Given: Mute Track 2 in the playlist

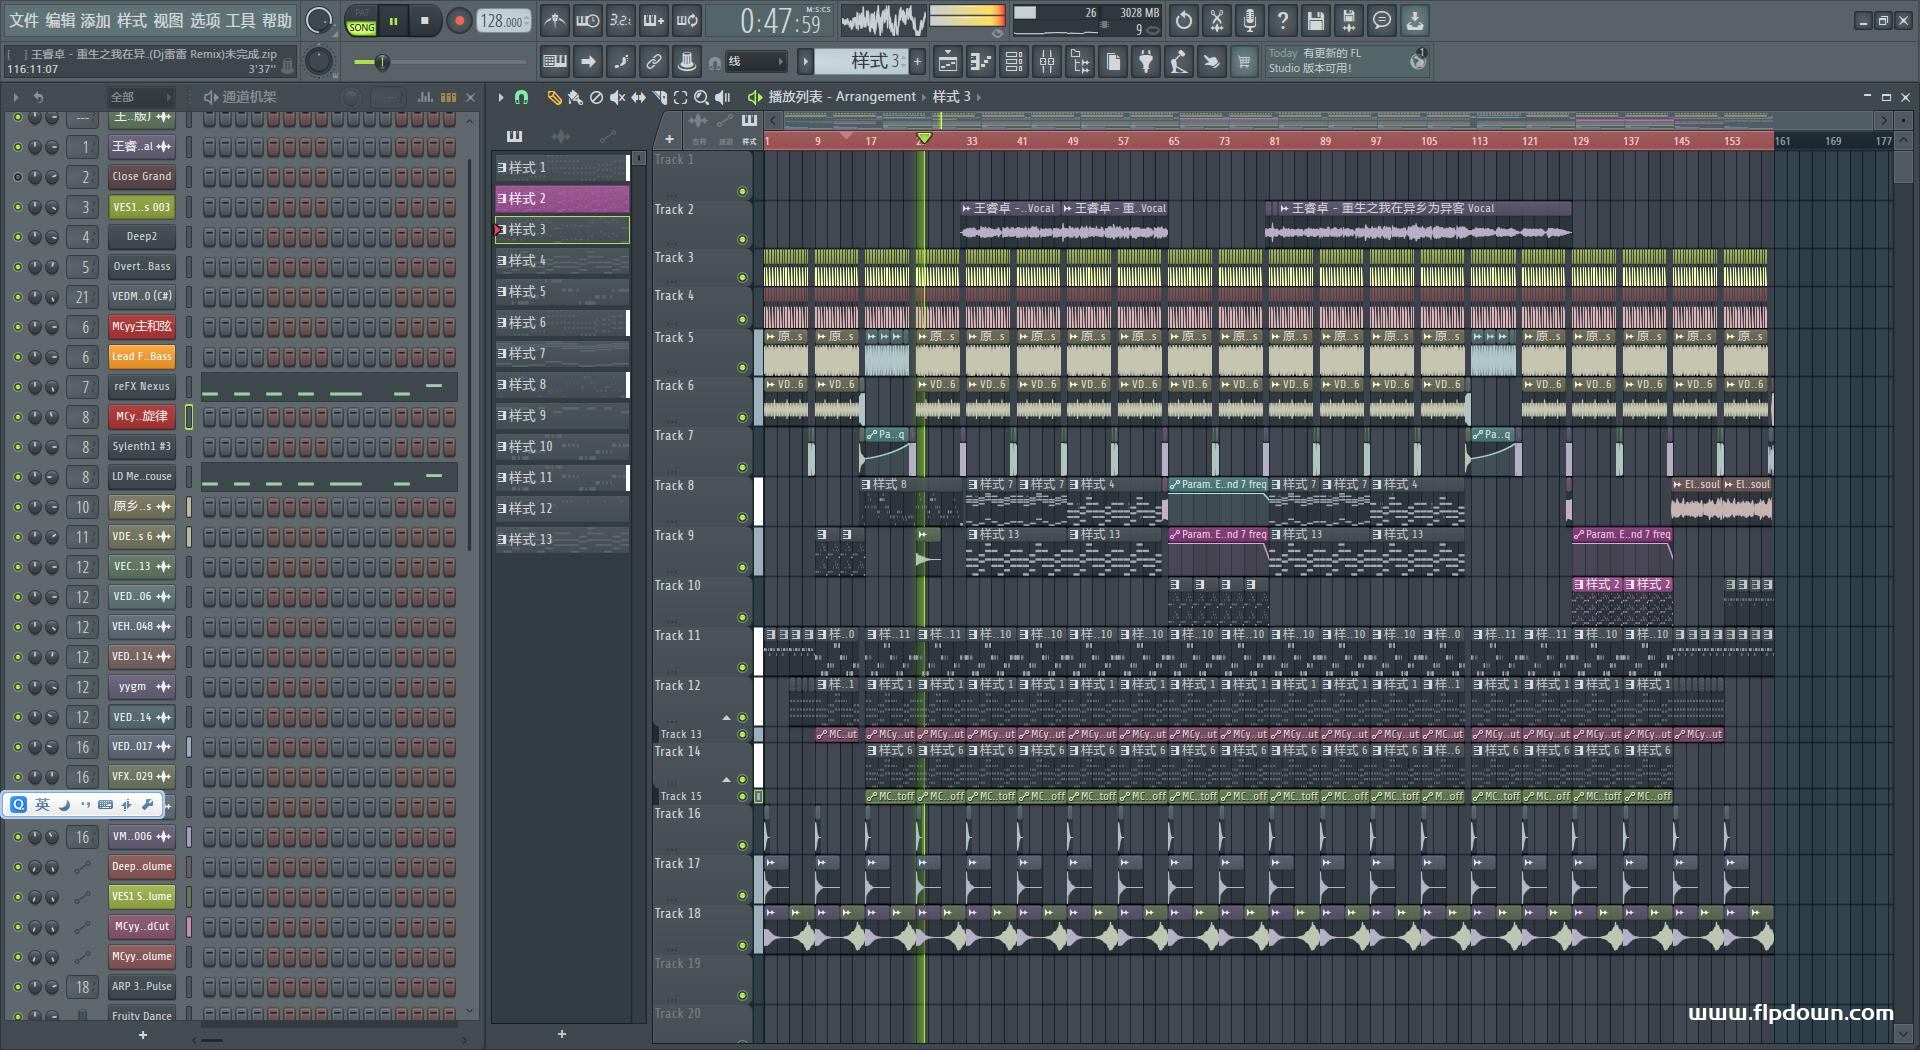Looking at the screenshot, I should 742,239.
